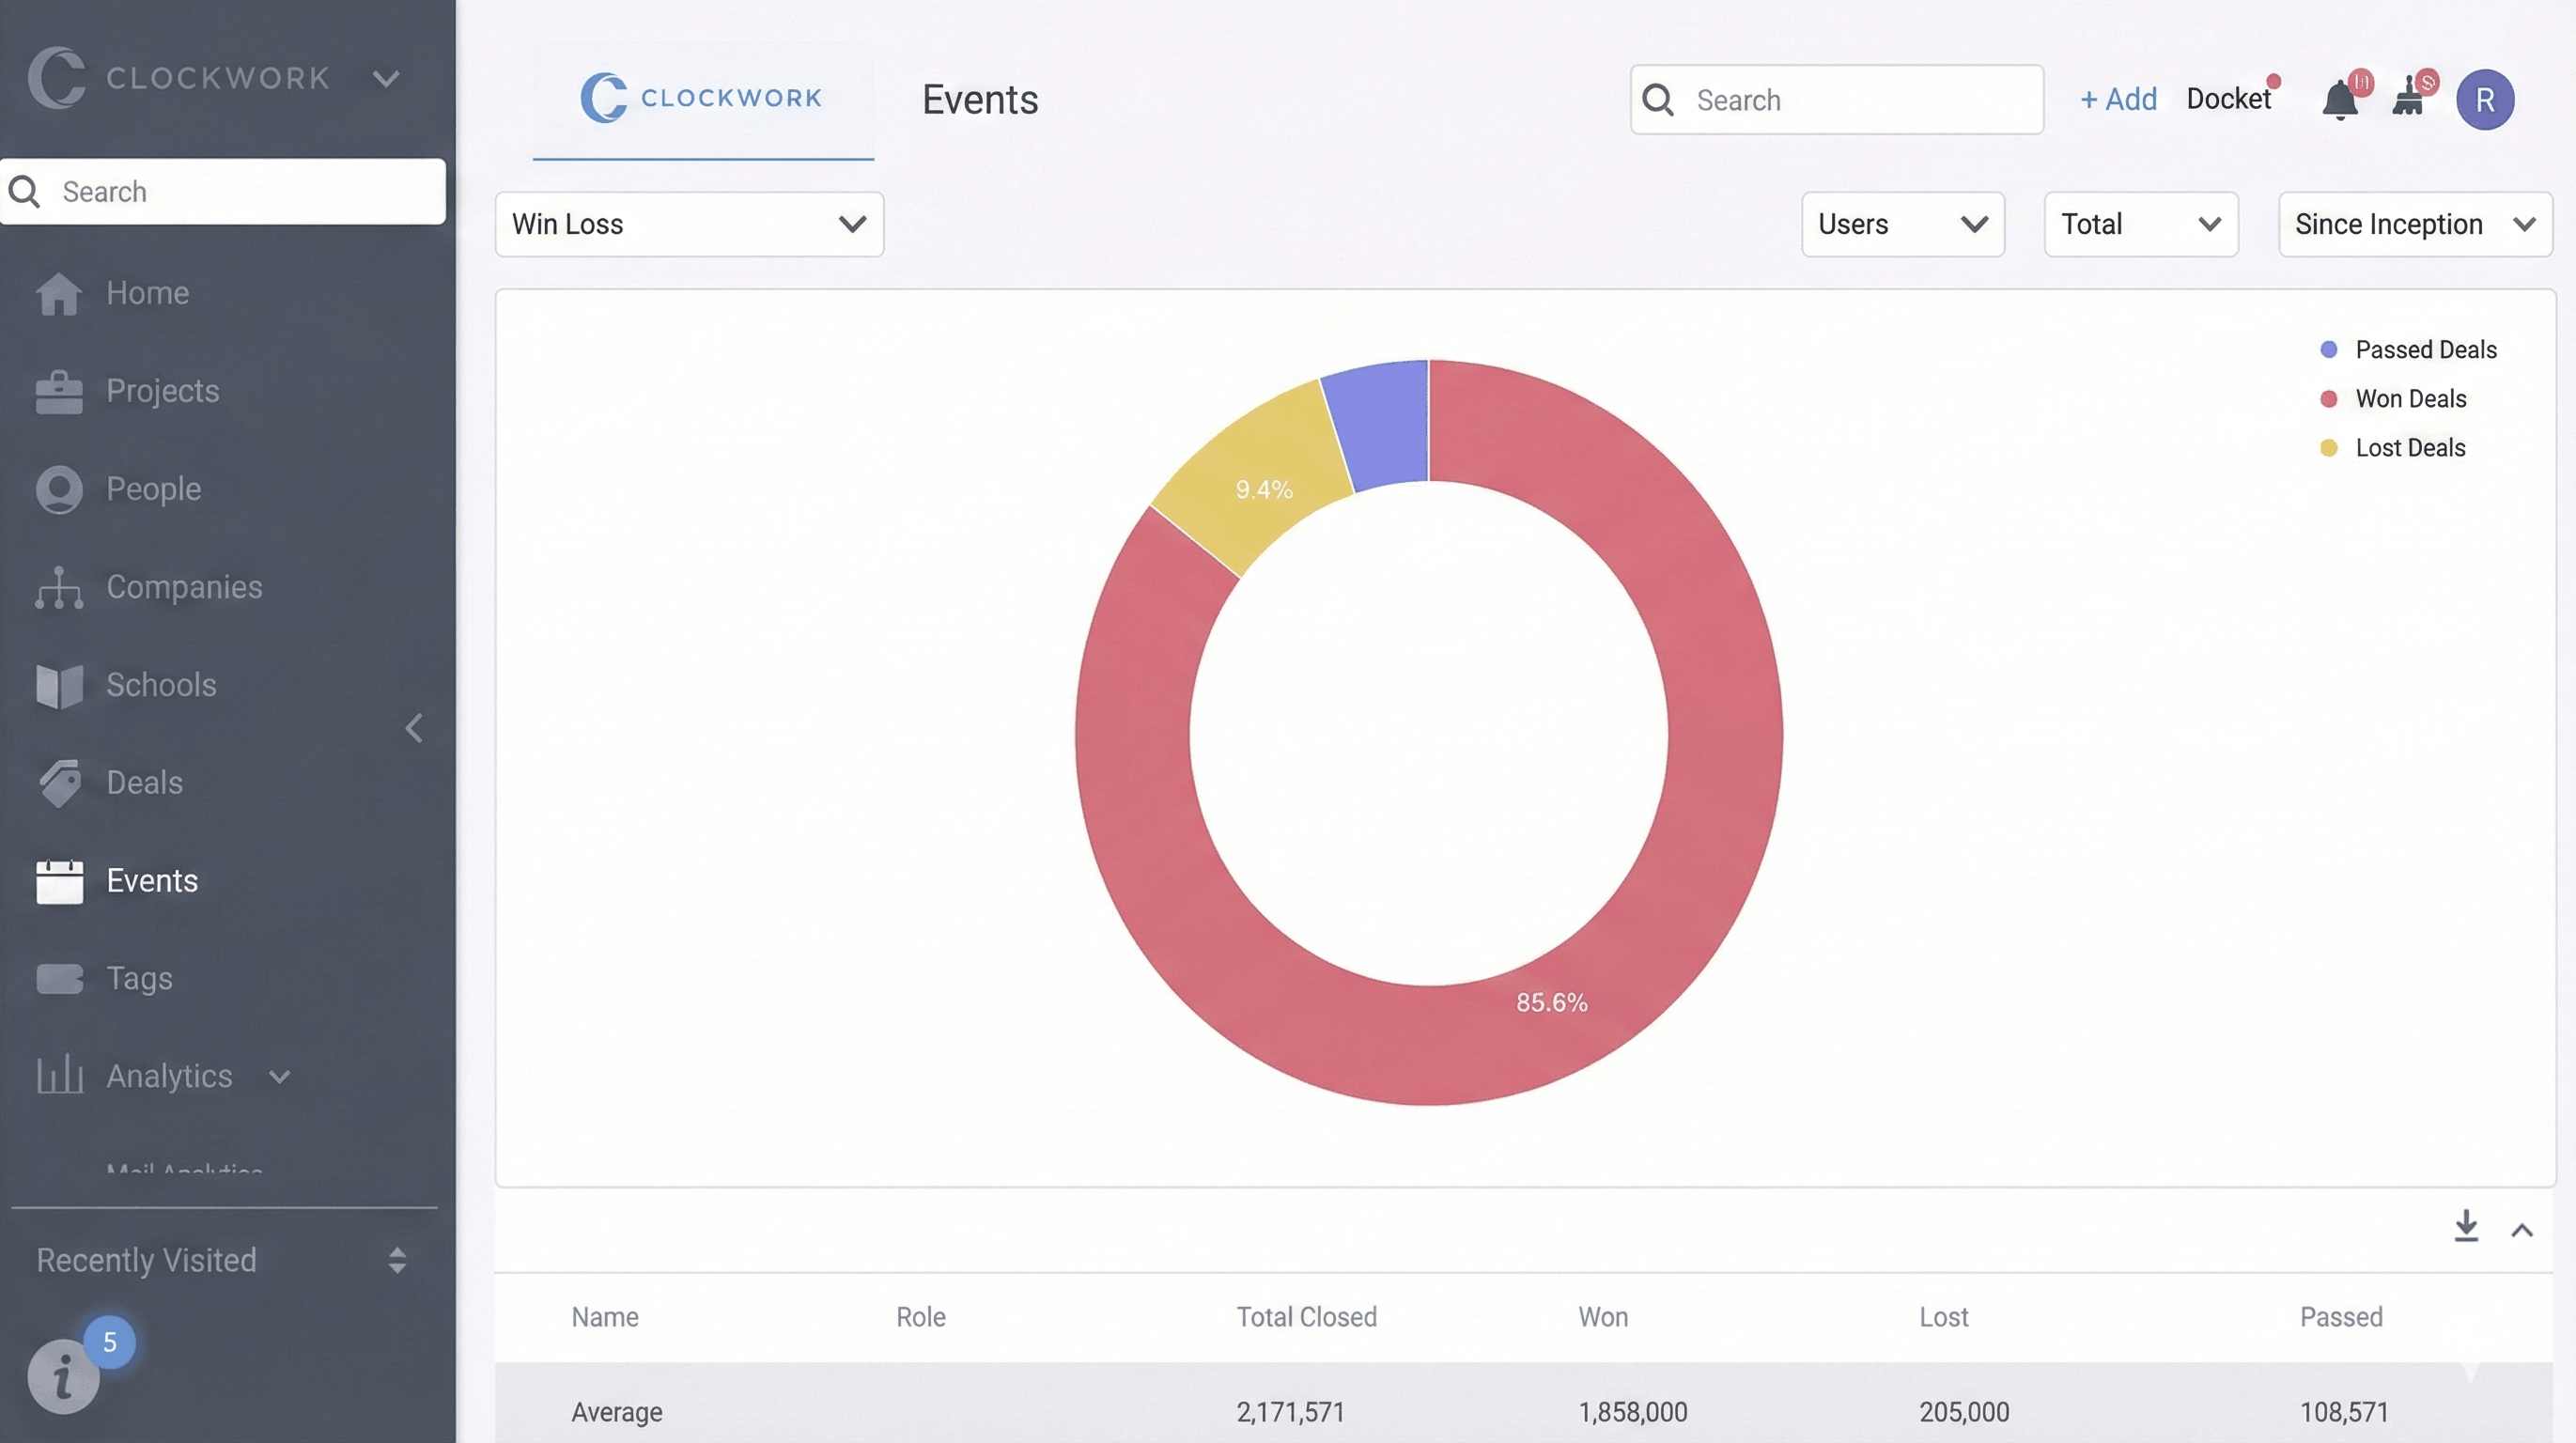Open the user avatar R menu

pyautogui.click(x=2484, y=100)
